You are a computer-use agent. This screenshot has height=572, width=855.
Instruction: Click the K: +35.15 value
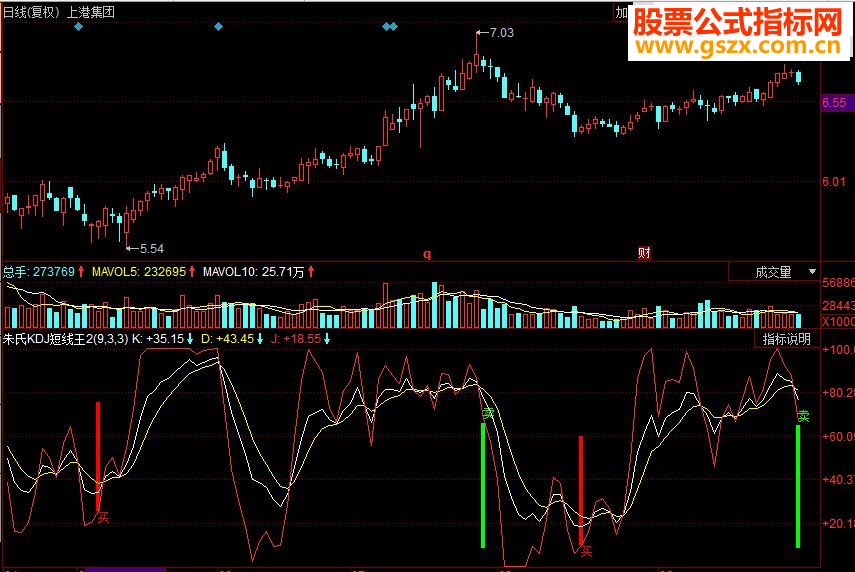(158, 339)
